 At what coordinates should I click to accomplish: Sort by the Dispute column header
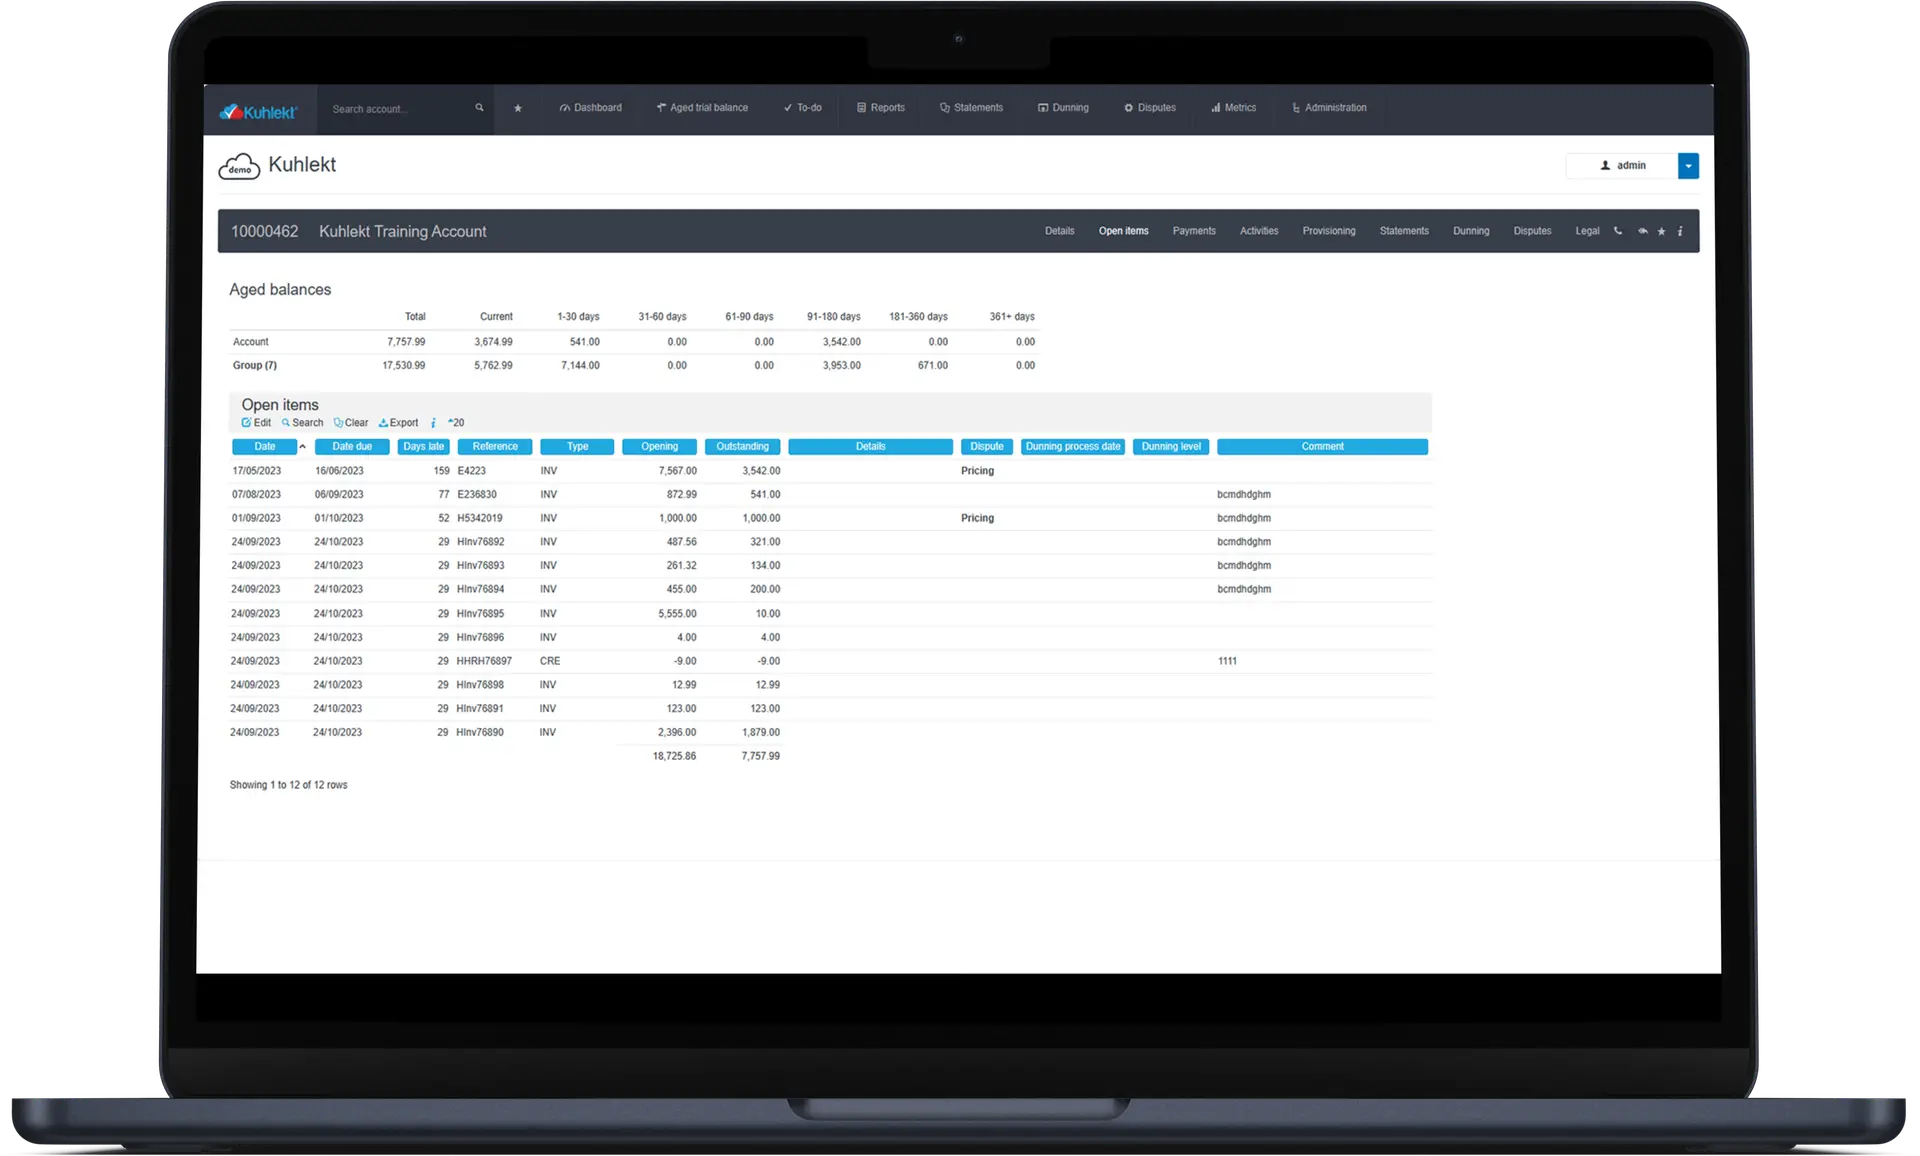(x=987, y=447)
